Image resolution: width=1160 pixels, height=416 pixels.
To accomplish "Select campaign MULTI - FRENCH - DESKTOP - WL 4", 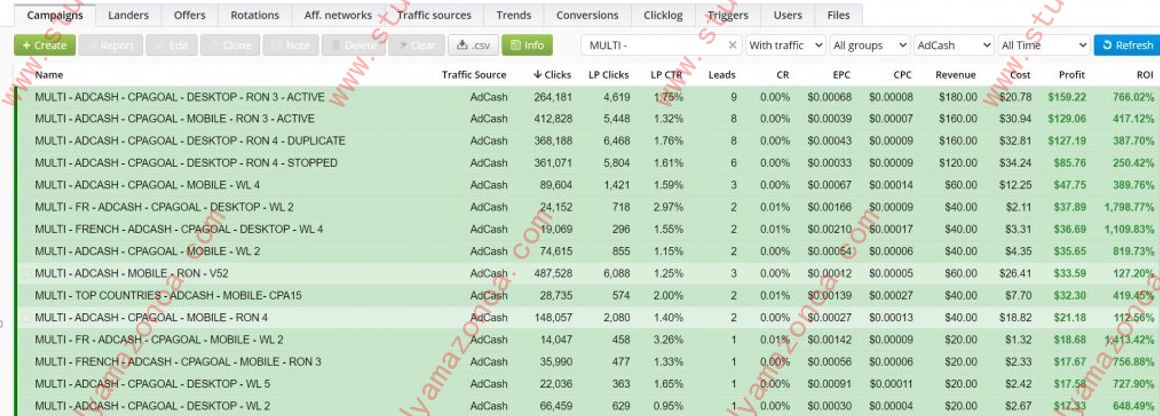I will pyautogui.click(x=179, y=229).
